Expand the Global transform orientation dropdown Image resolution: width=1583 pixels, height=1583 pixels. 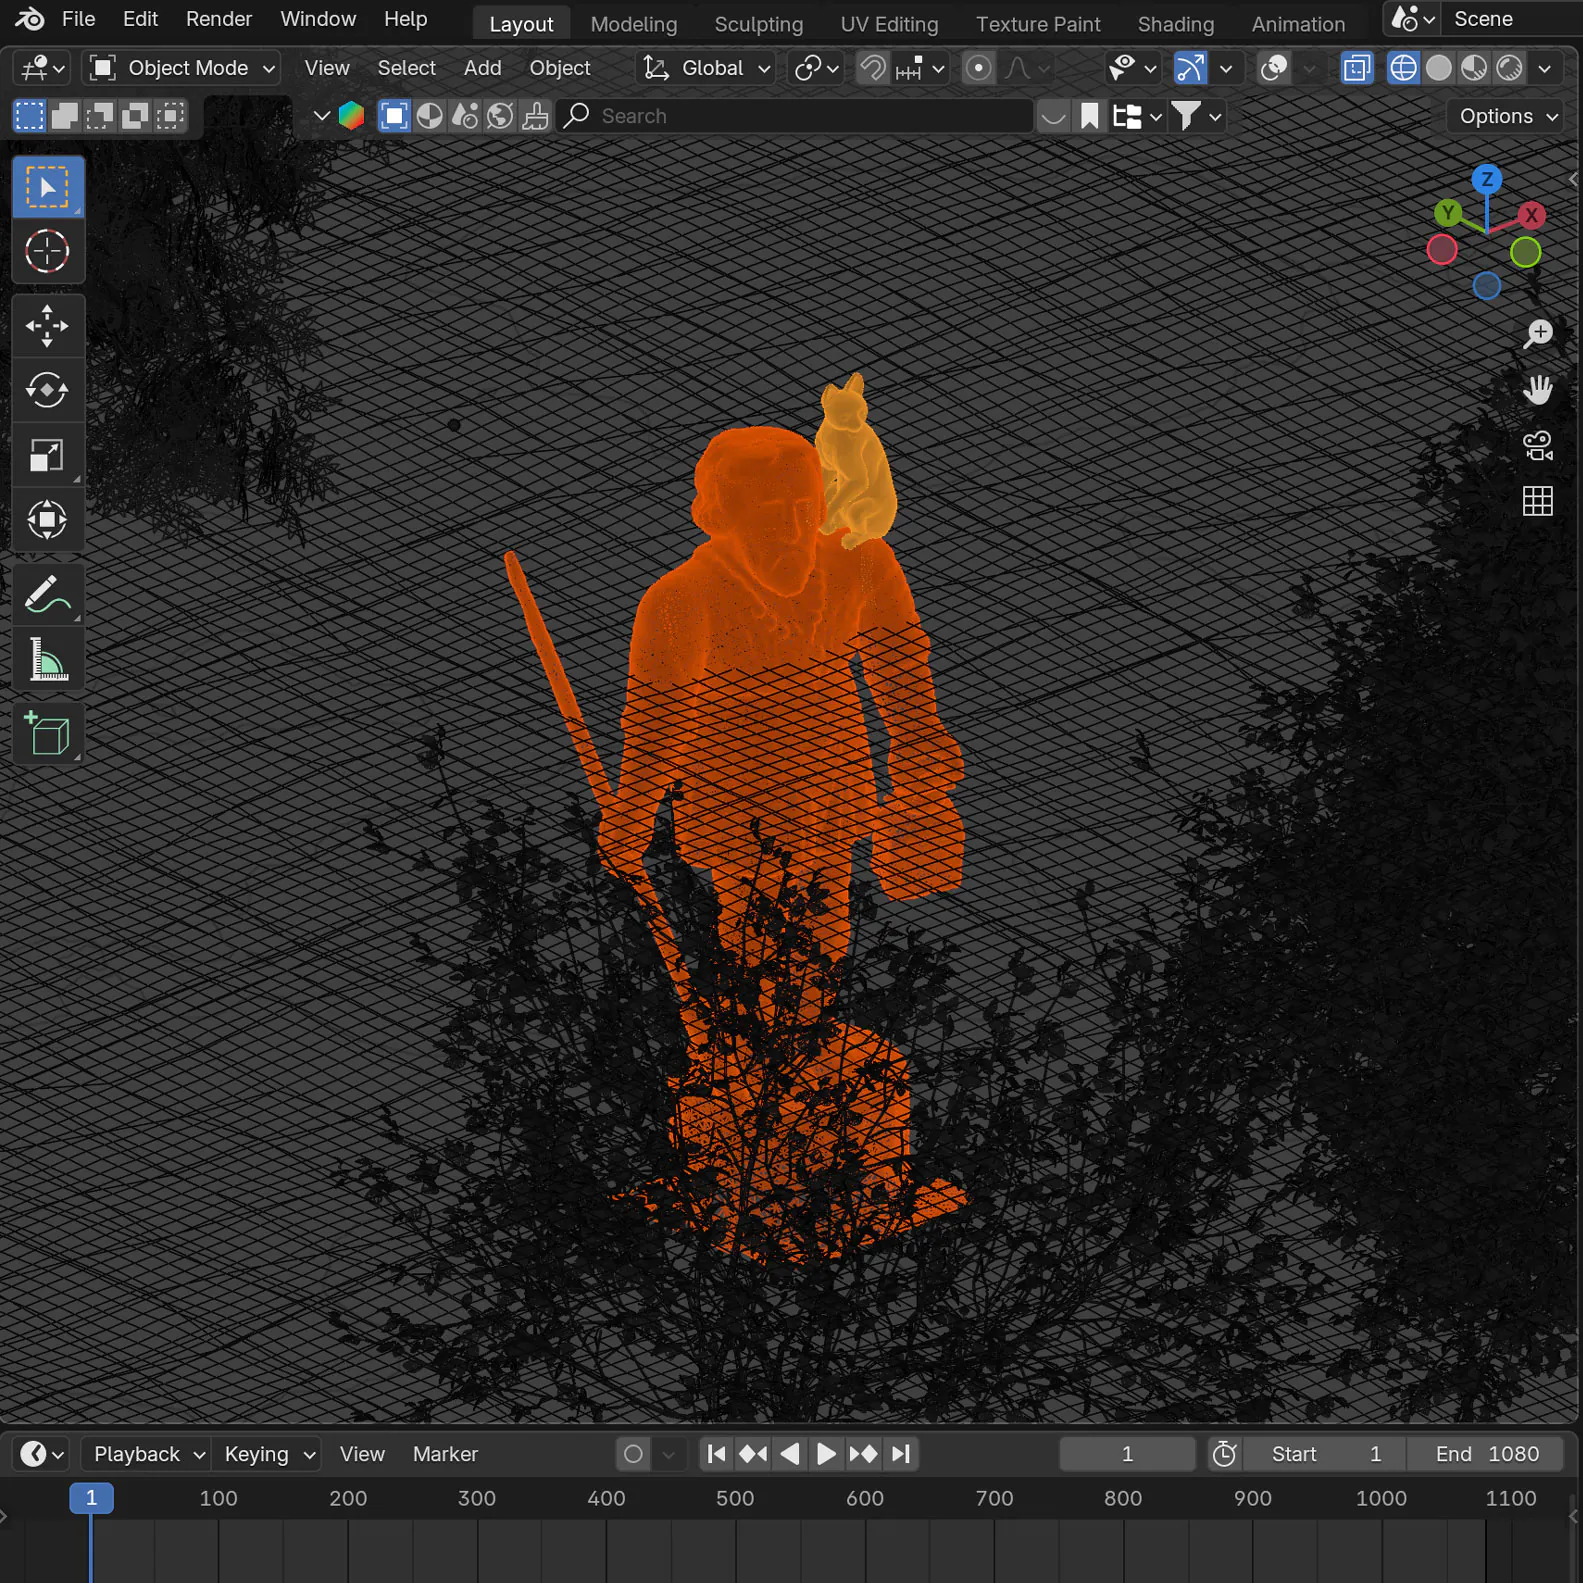(707, 68)
